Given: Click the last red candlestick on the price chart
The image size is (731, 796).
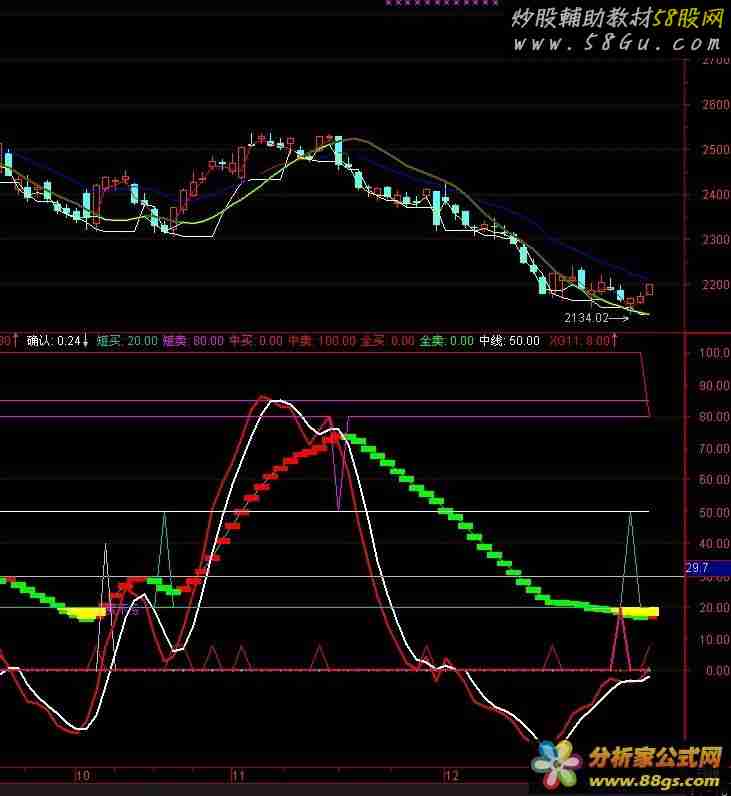Looking at the screenshot, I should point(649,289).
